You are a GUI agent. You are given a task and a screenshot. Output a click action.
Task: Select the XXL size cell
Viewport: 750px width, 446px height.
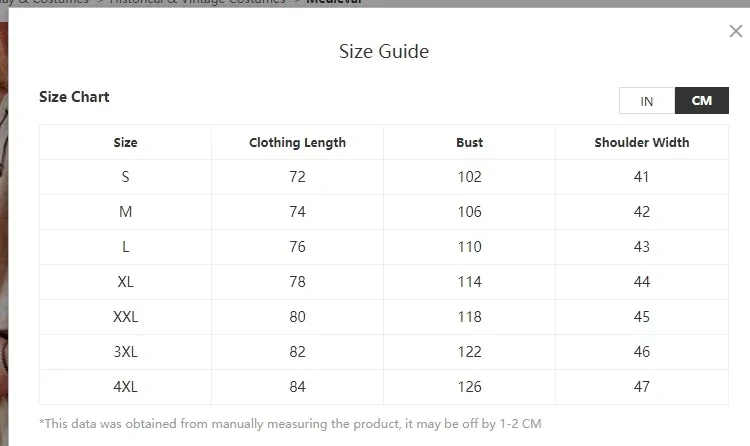tap(125, 317)
